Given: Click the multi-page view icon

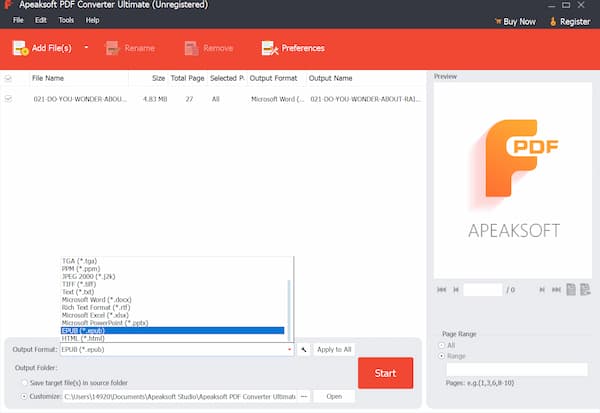Looking at the screenshot, I should (585, 289).
